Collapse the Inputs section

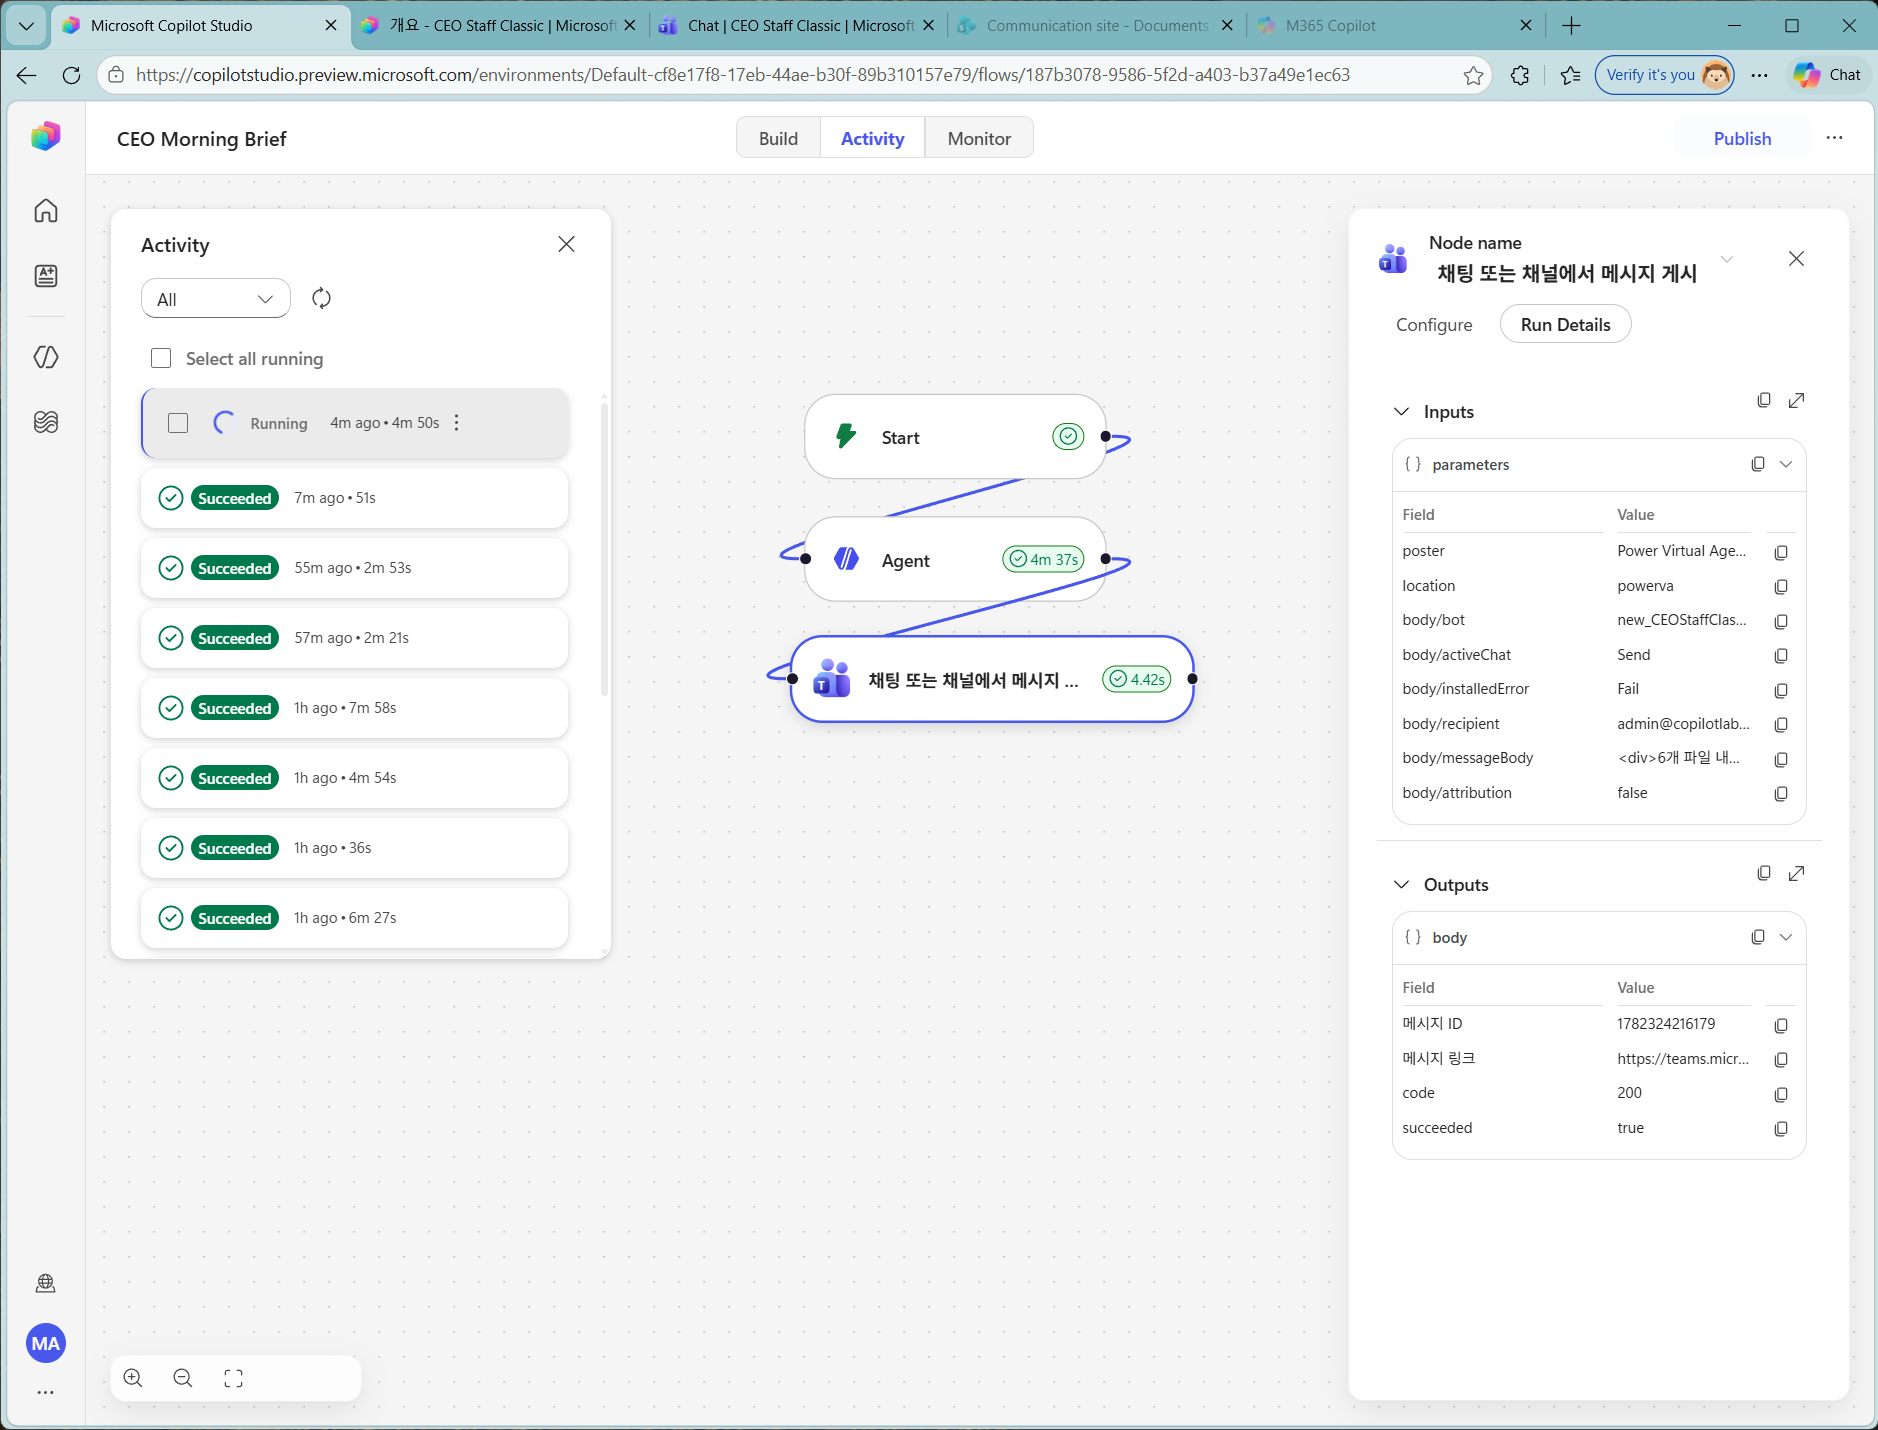coord(1402,412)
